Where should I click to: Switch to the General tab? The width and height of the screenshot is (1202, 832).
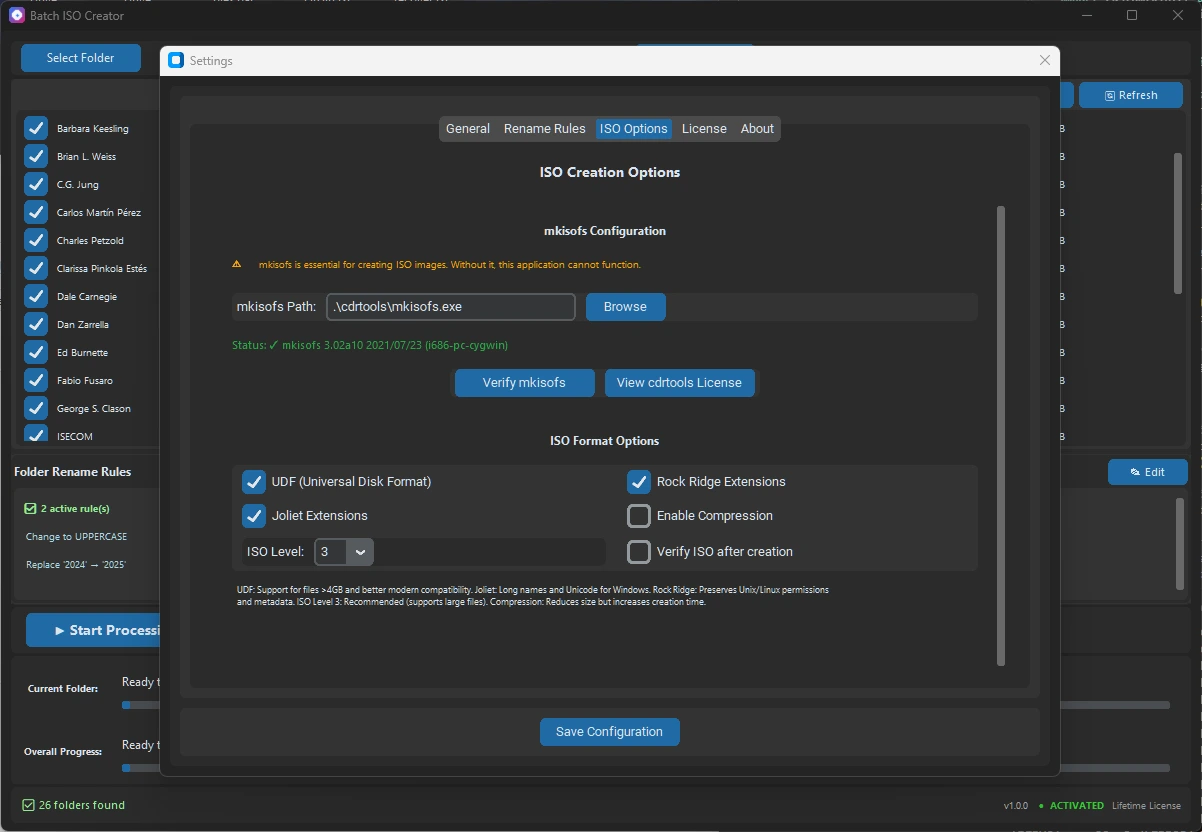467,128
